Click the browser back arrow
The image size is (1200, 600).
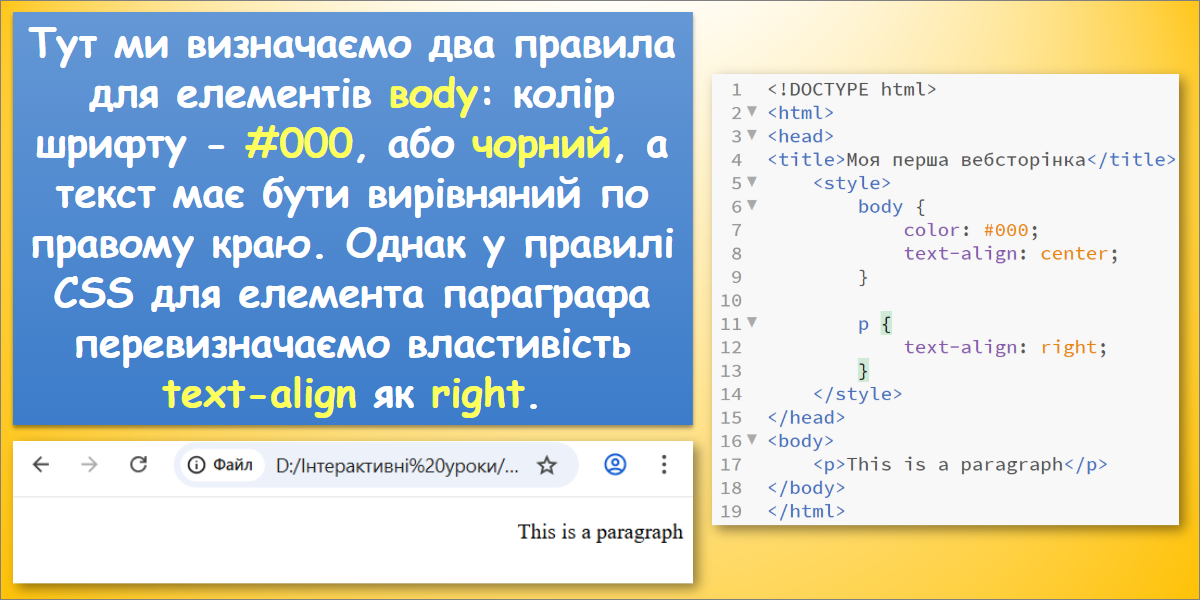pos(41,465)
